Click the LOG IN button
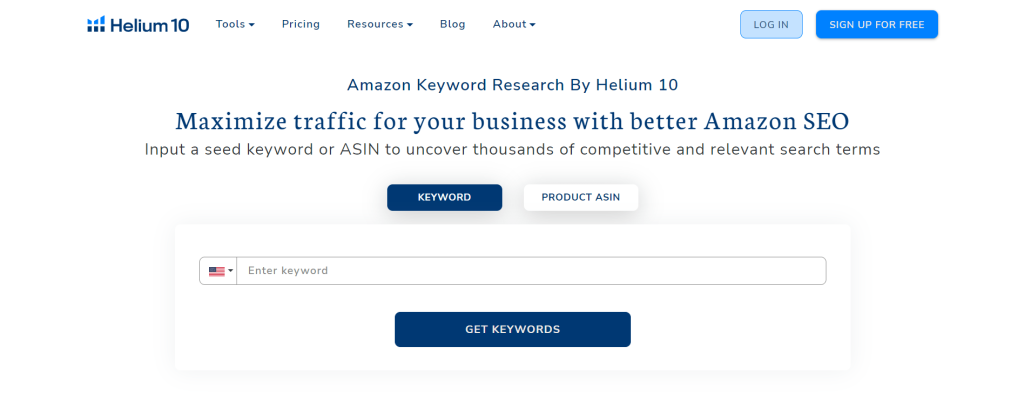1024x413 pixels. click(771, 25)
